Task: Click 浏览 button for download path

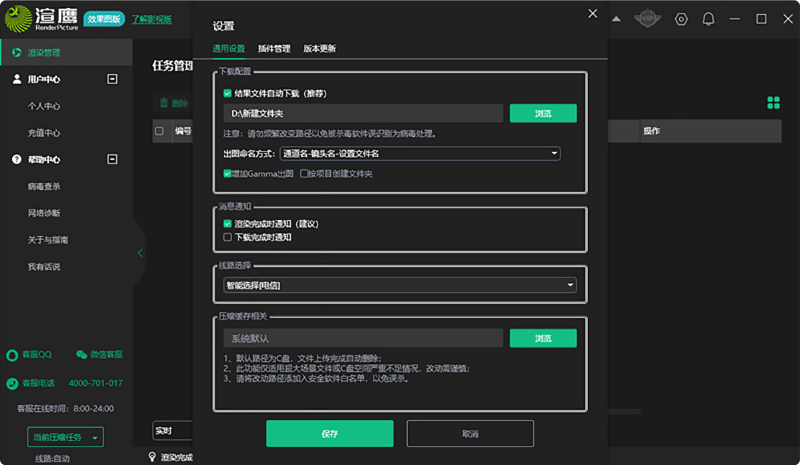Action: (x=543, y=113)
